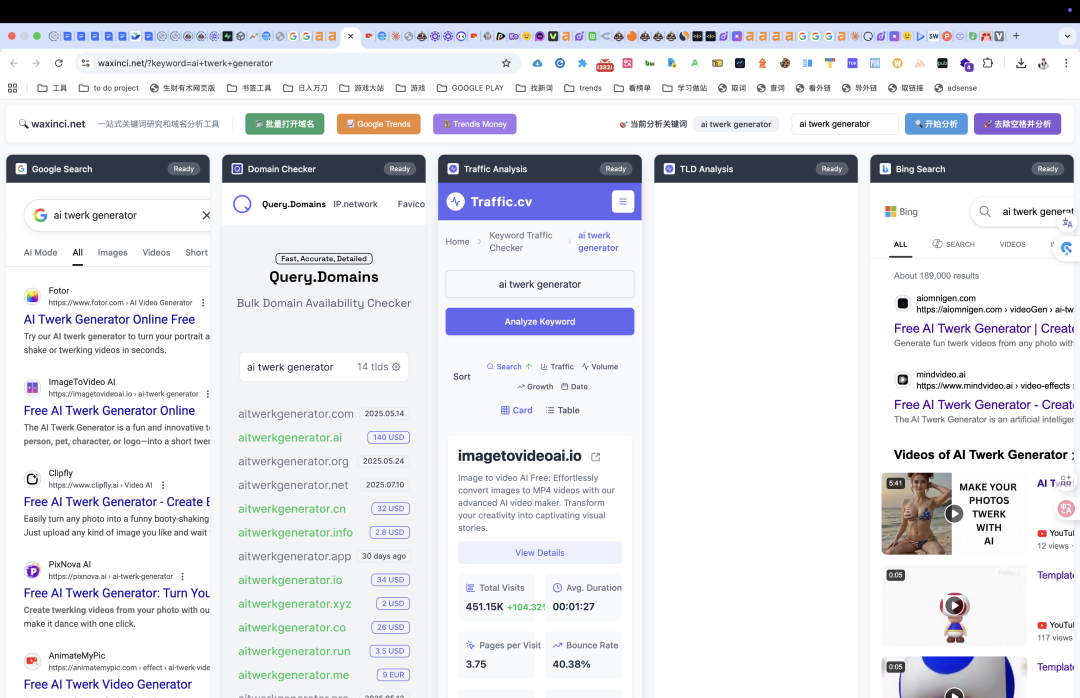This screenshot has height=698, width=1080.
Task: Click the 批量打开域名 button
Action: tap(284, 124)
